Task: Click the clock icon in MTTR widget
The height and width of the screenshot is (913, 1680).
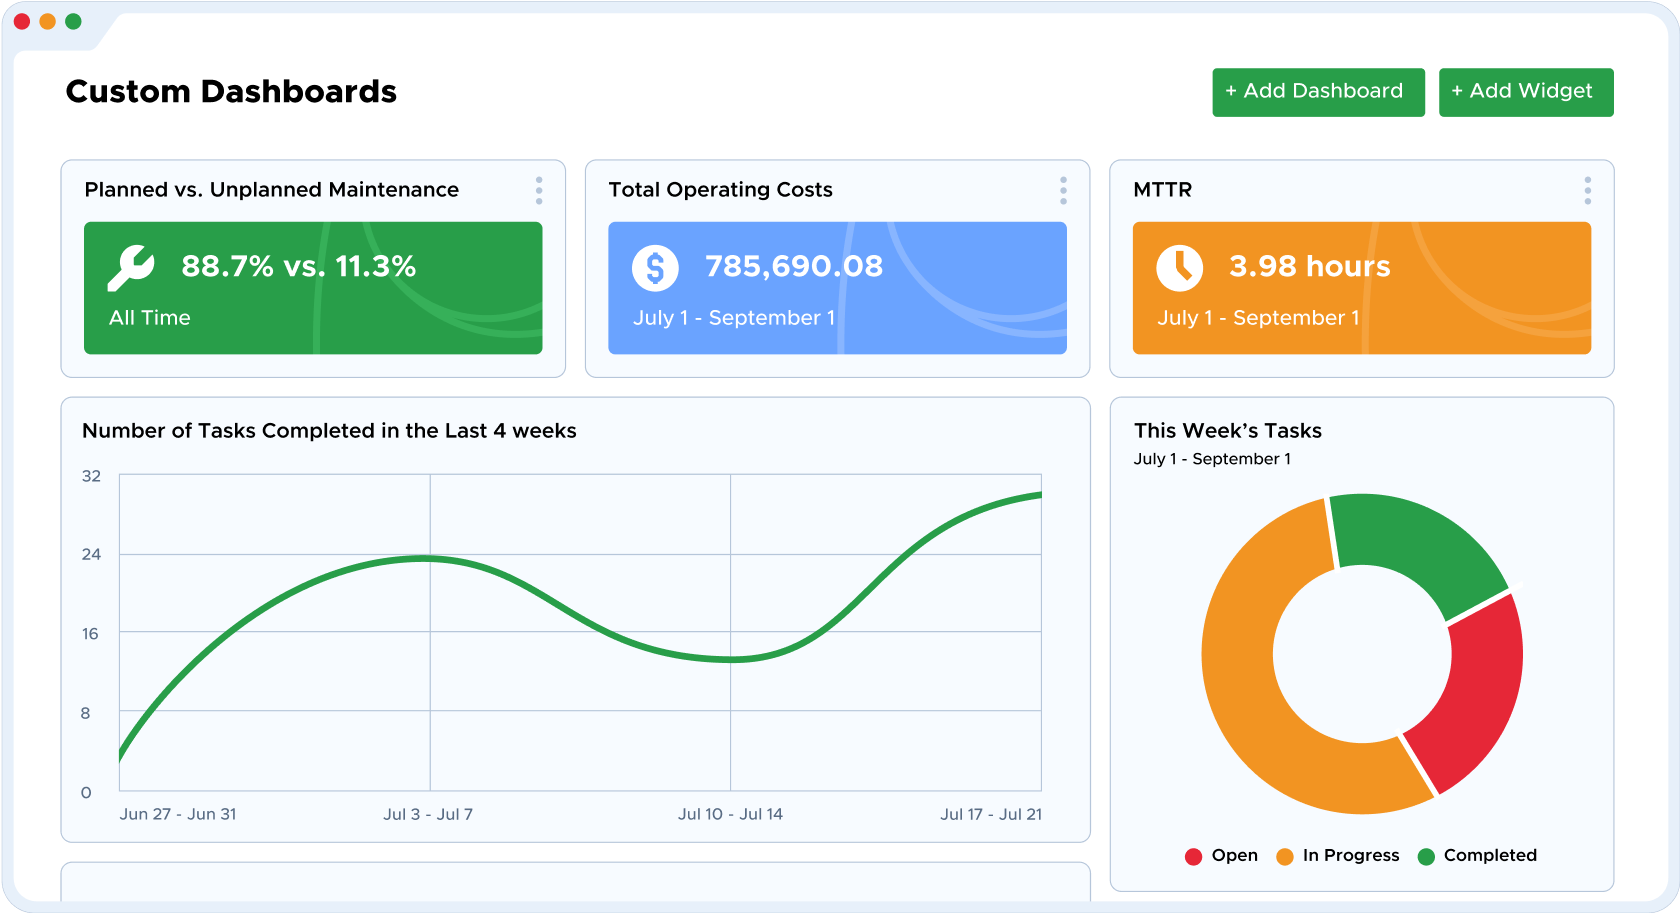Action: (x=1179, y=267)
